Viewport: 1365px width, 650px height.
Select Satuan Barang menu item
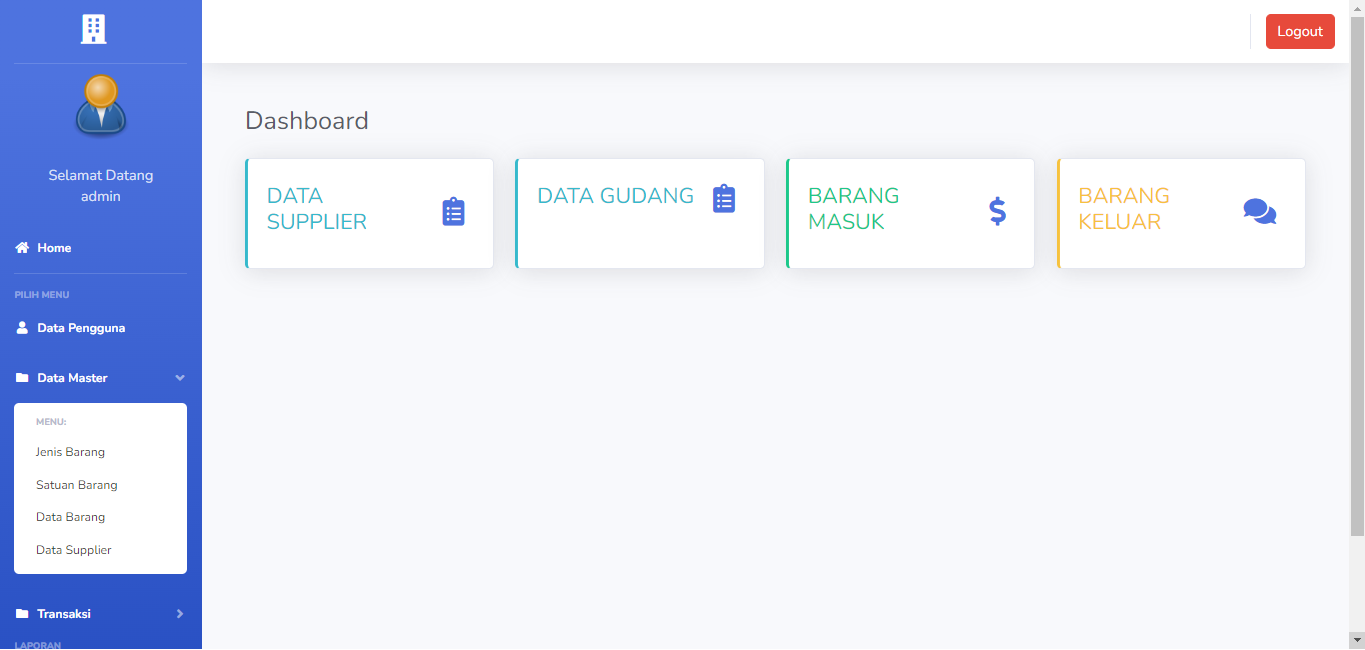click(77, 485)
